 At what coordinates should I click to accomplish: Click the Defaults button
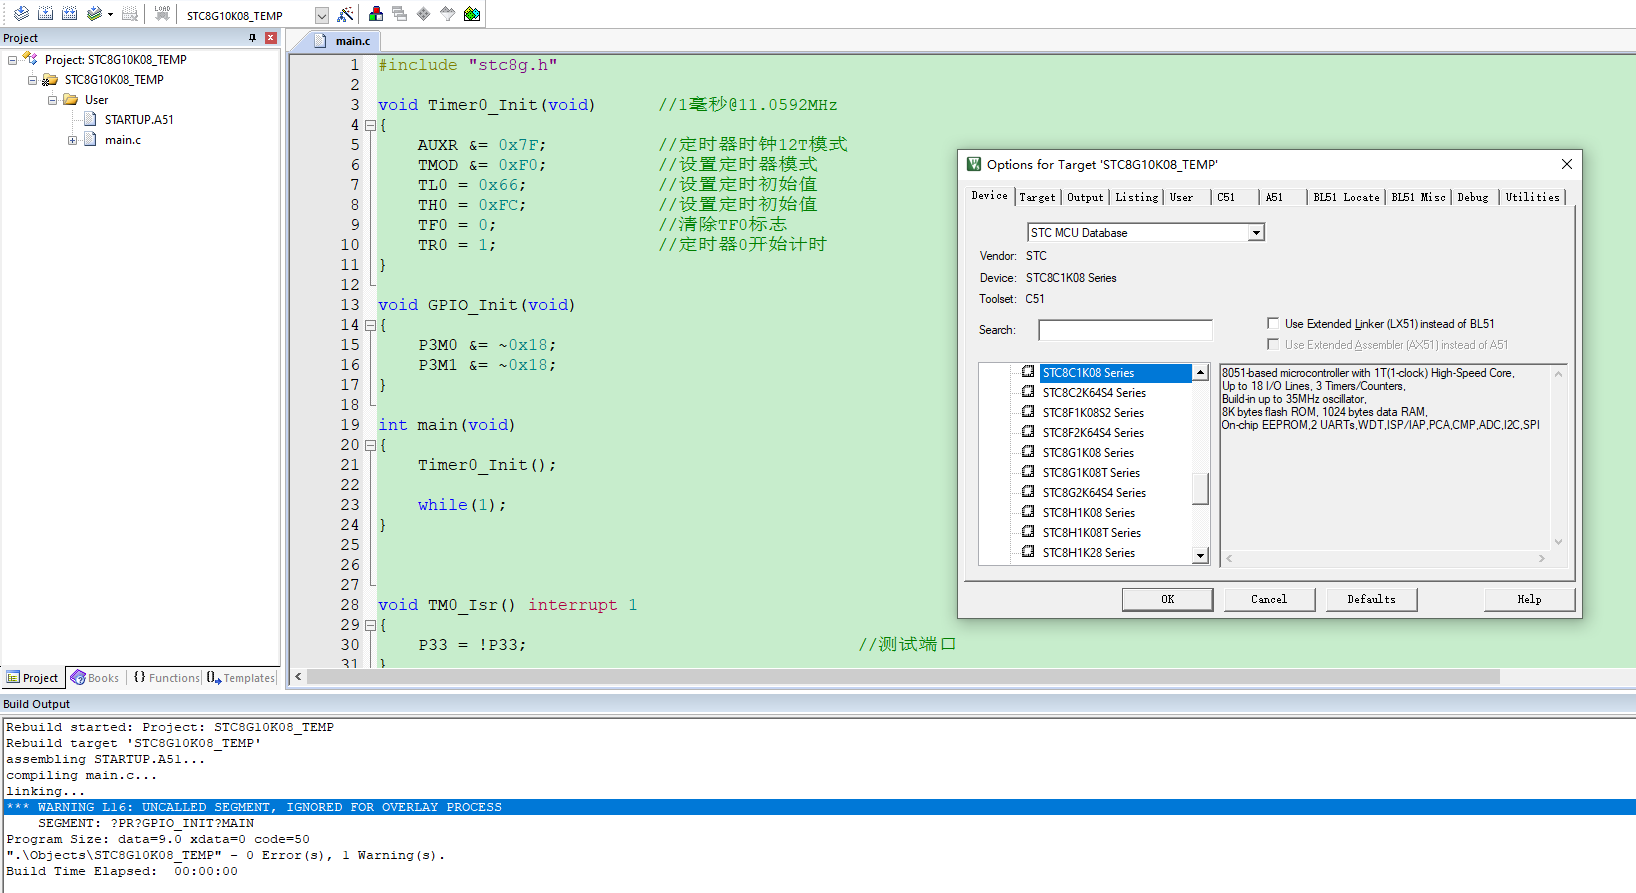point(1371,599)
